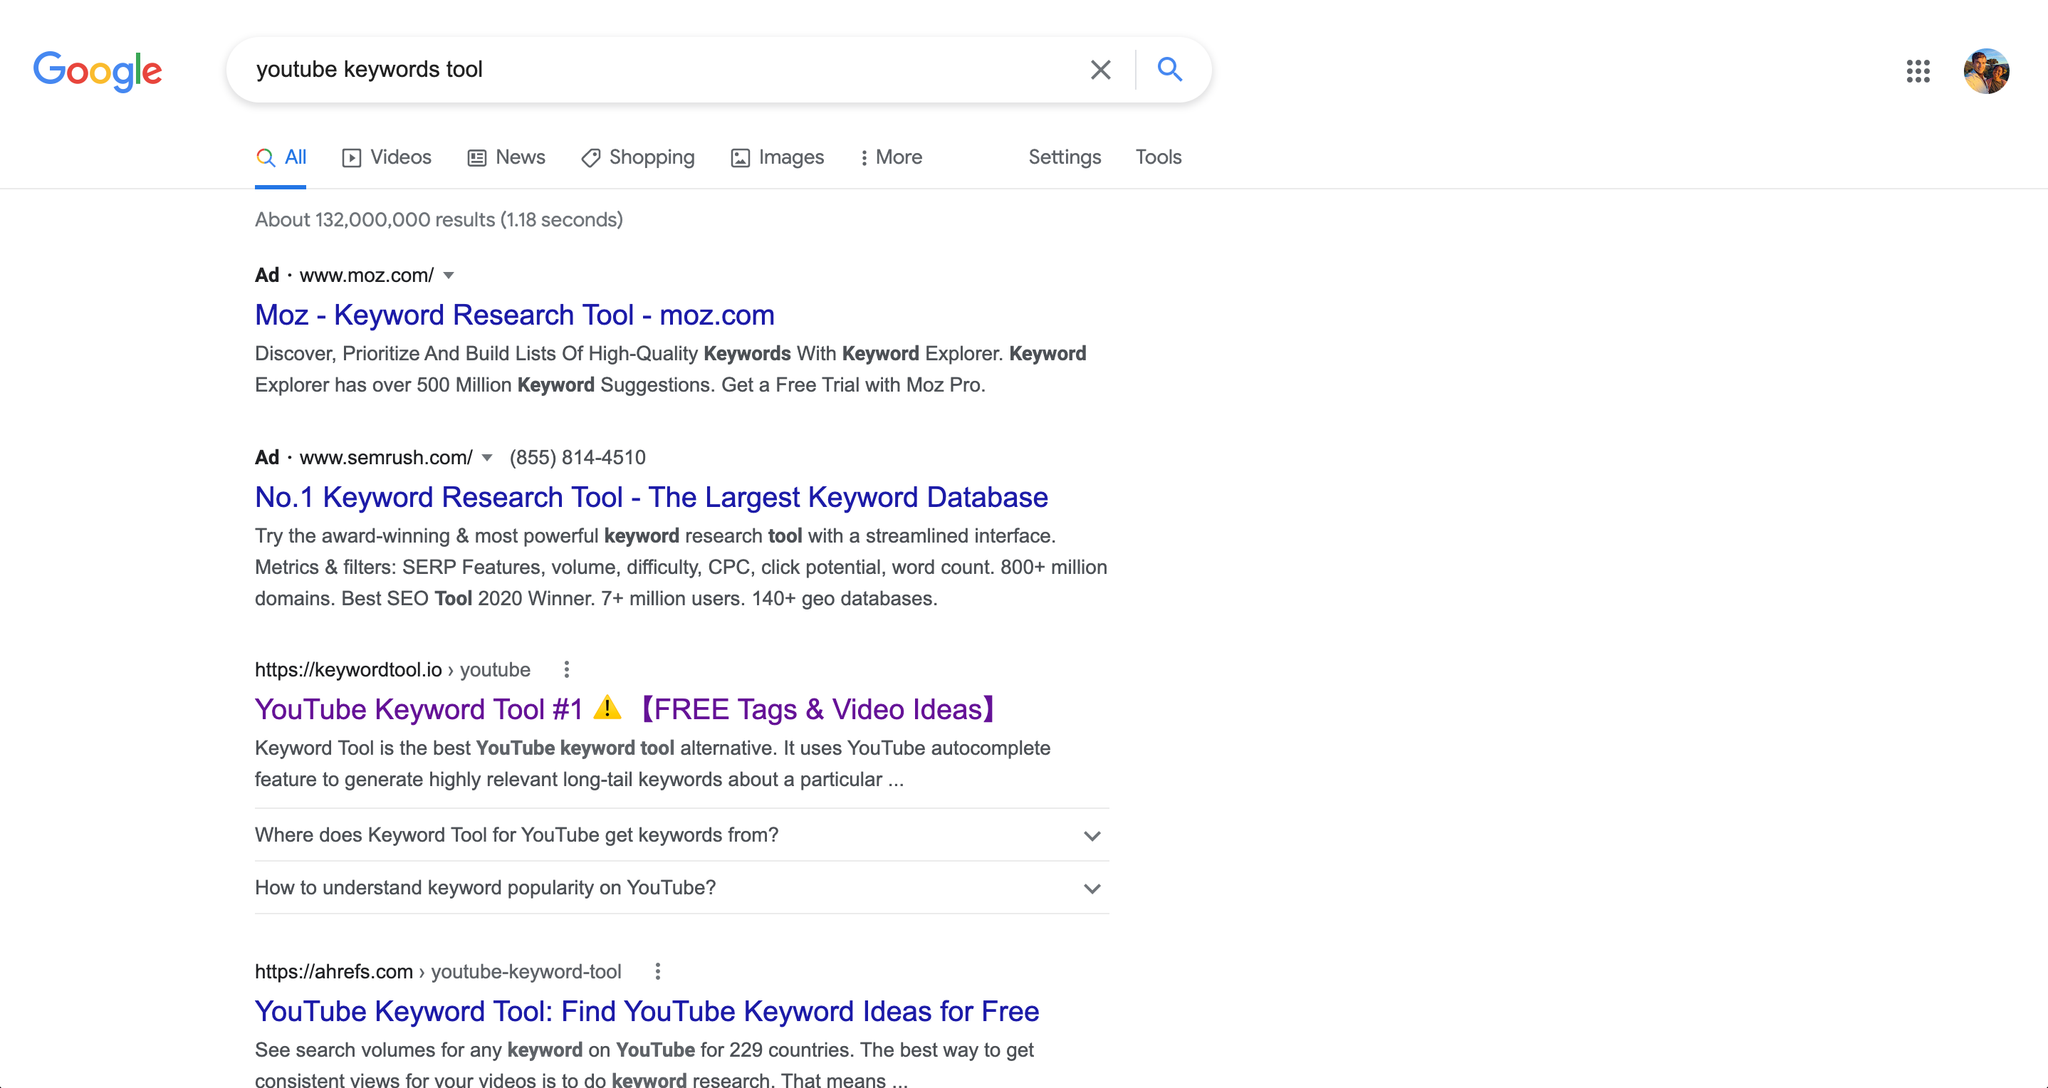Open the three-dot menu beside keywordtool.io result
Image resolution: width=2048 pixels, height=1088 pixels.
click(x=566, y=670)
